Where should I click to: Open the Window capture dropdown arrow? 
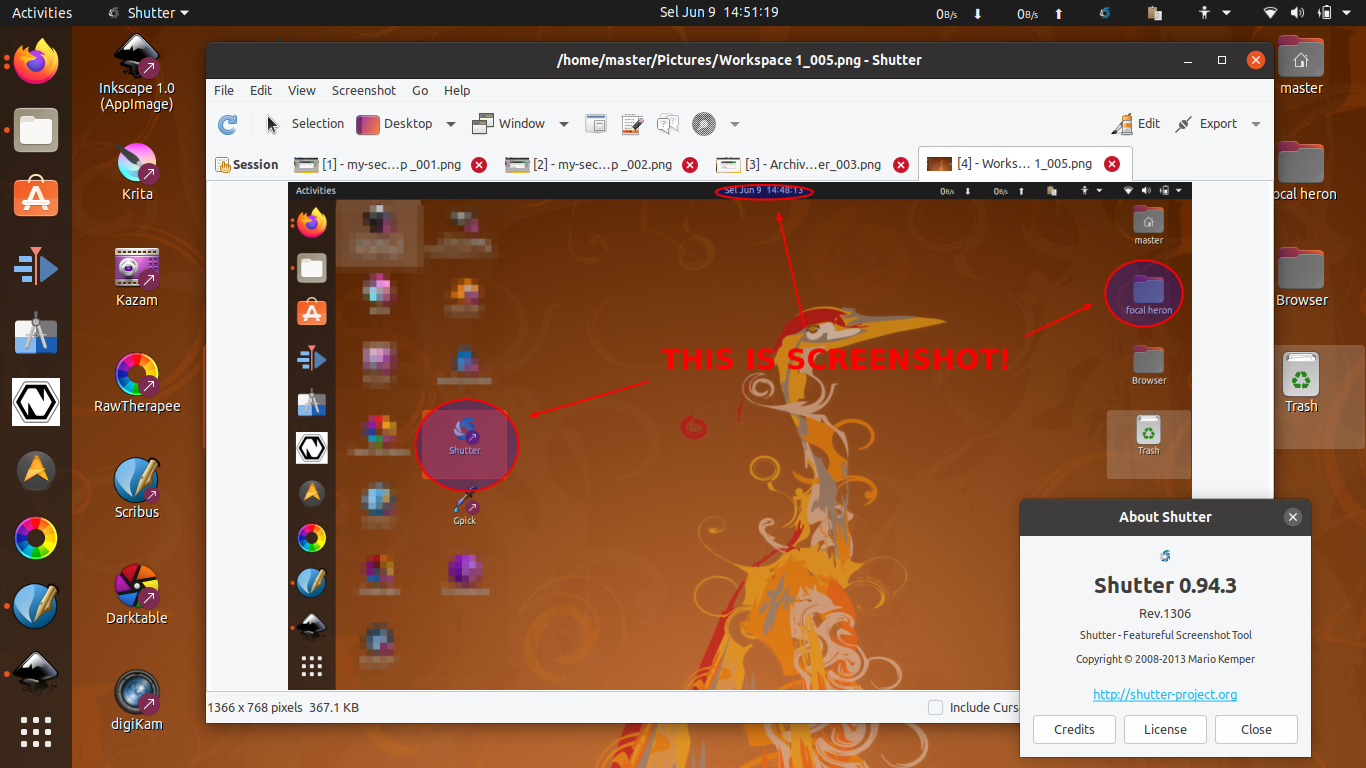point(564,124)
